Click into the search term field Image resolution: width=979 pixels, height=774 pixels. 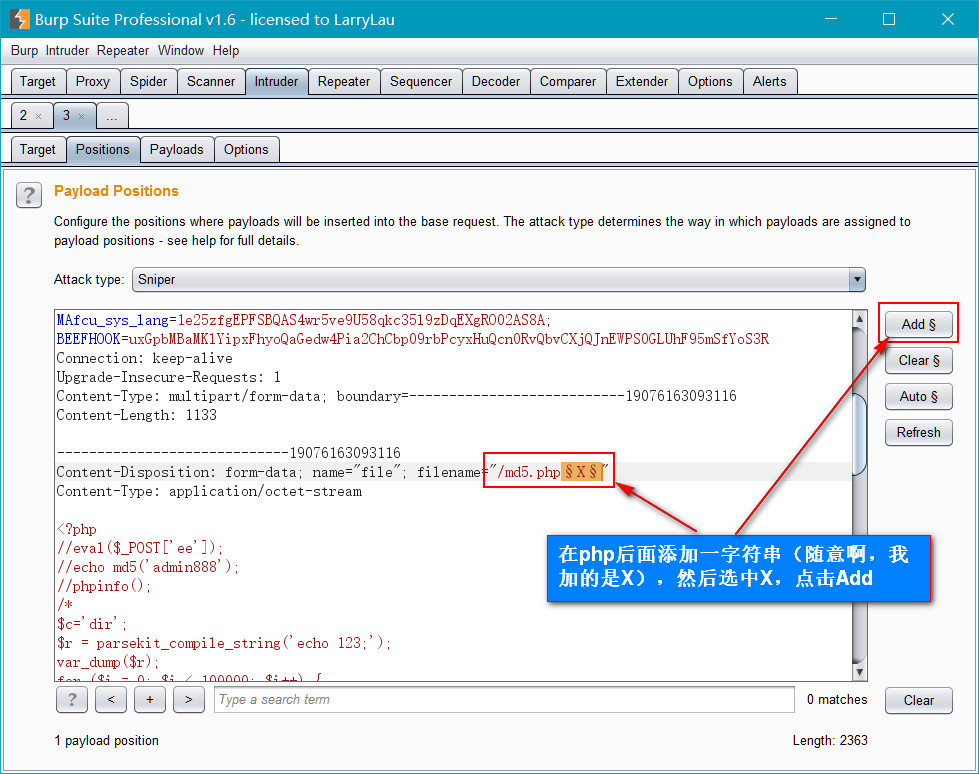pyautogui.click(x=504, y=700)
